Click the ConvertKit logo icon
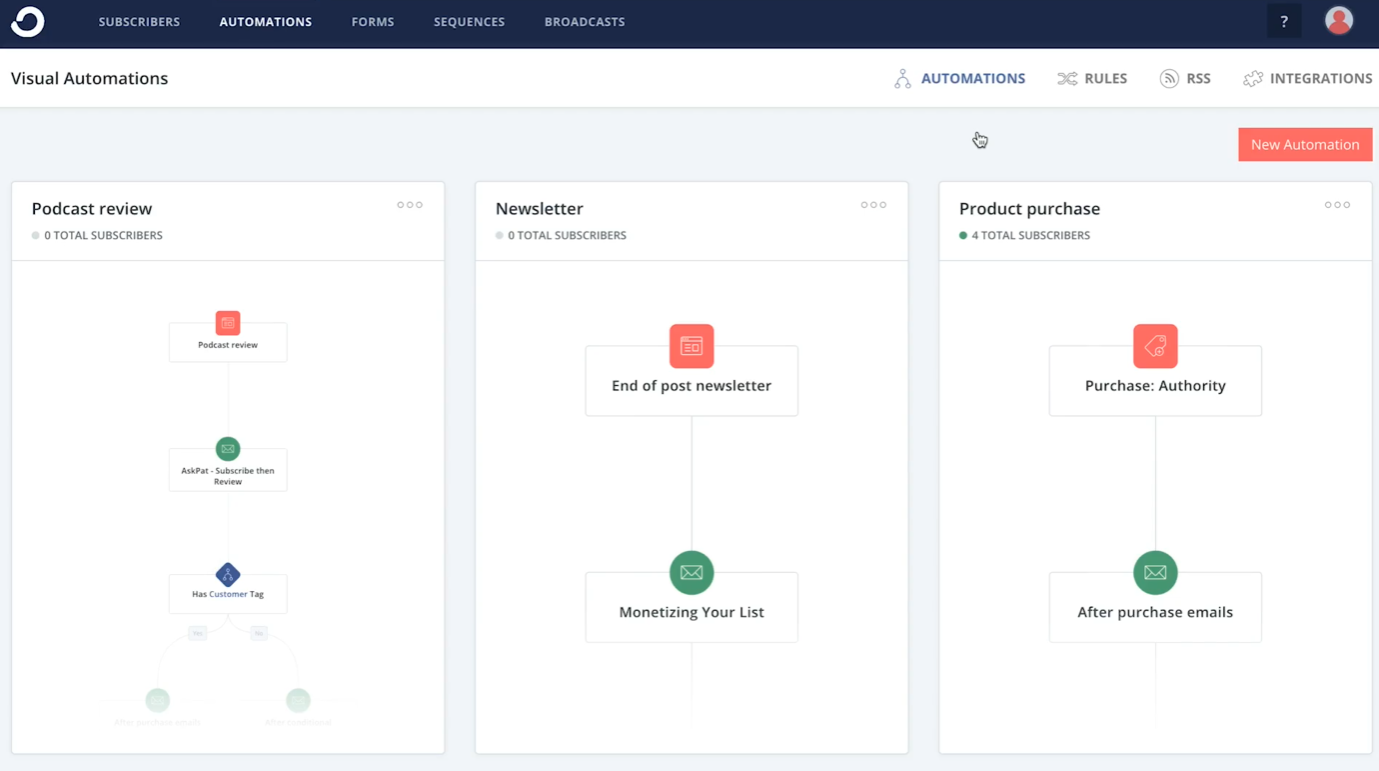Image resolution: width=1379 pixels, height=771 pixels. tap(28, 21)
